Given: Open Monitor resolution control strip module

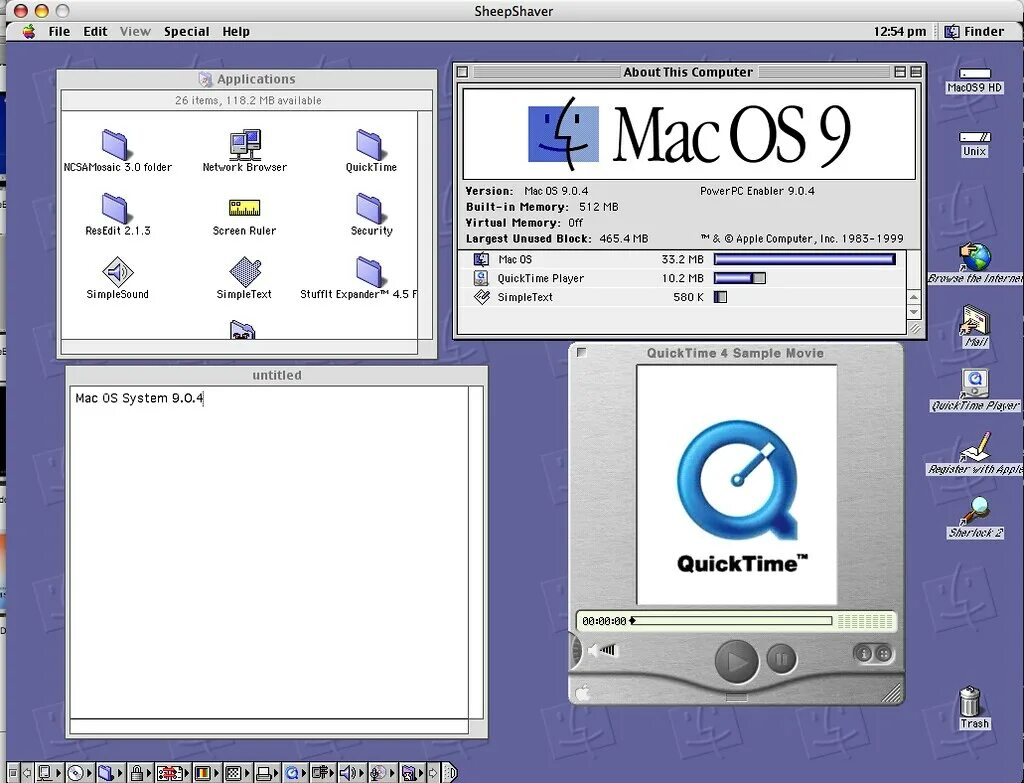Looking at the screenshot, I should point(238,773).
